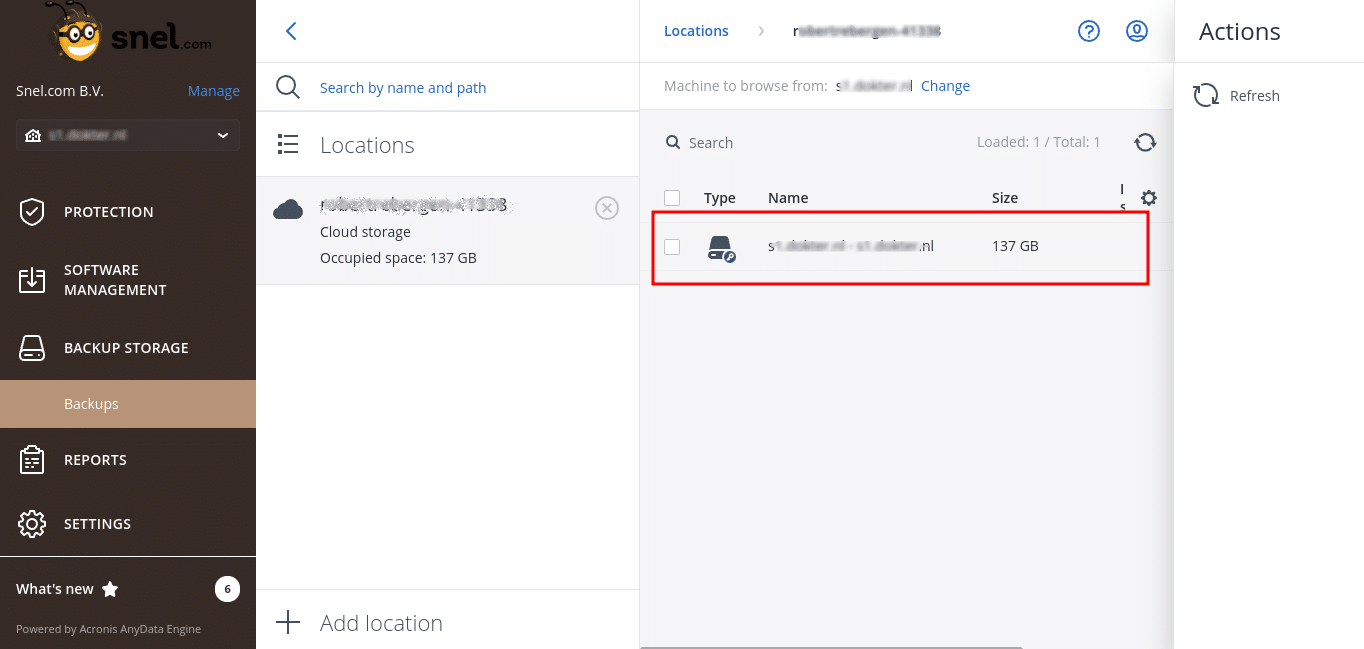Image resolution: width=1364 pixels, height=649 pixels.
Task: Click the plus icon for Add location
Action: pos(288,623)
